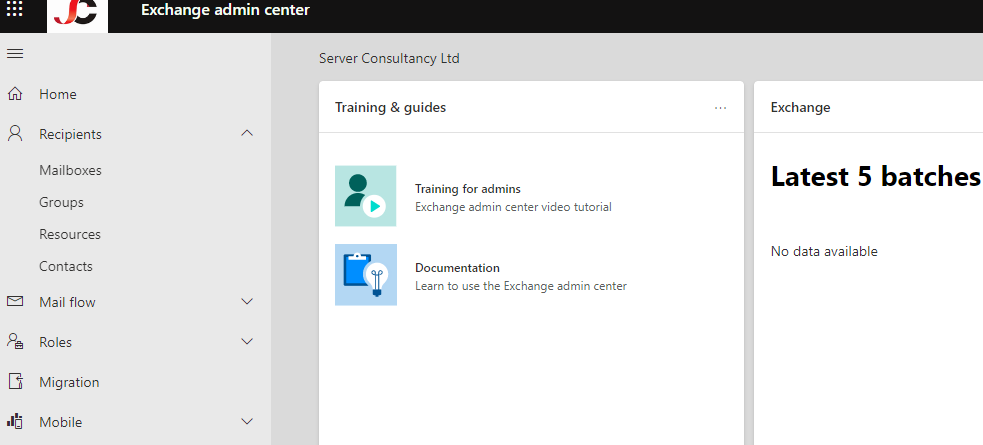The image size is (983, 445).
Task: Open the Documentation clipboard thumbnail
Action: 365,275
